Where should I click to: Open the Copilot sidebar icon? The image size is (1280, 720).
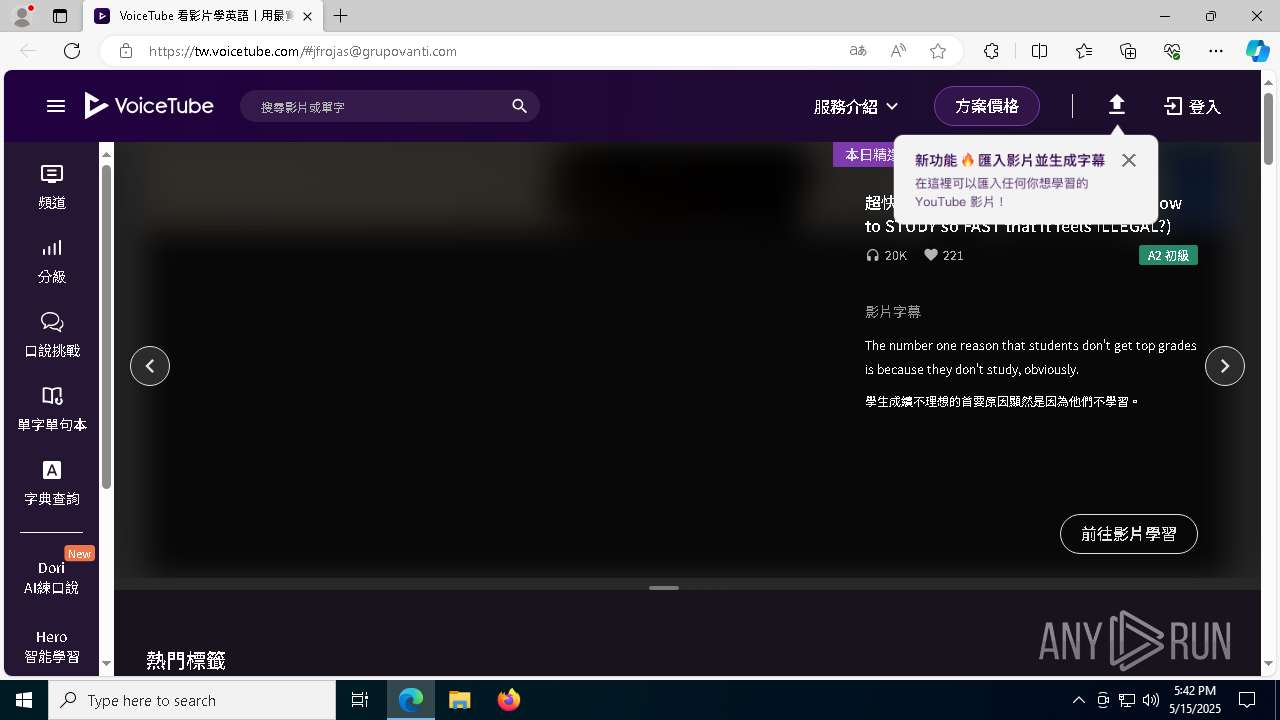pos(1257,51)
